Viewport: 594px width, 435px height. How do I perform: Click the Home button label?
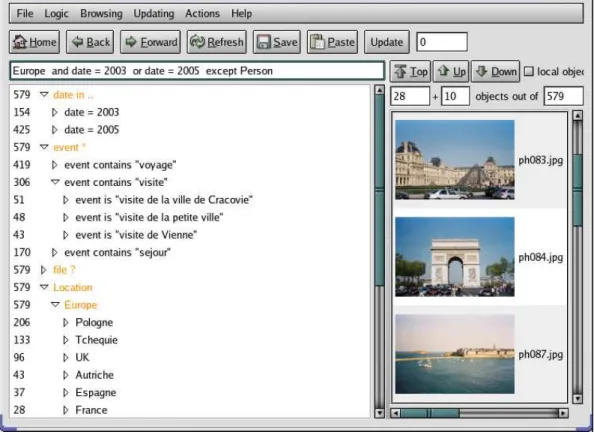(x=42, y=42)
